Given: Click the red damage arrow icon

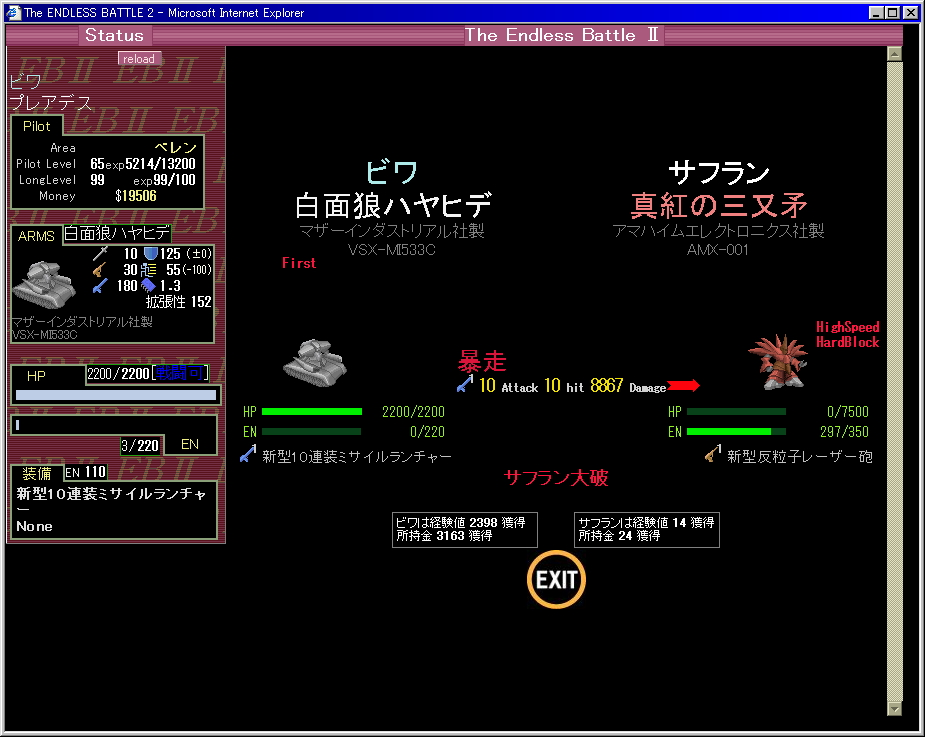Looking at the screenshot, I should [x=684, y=386].
